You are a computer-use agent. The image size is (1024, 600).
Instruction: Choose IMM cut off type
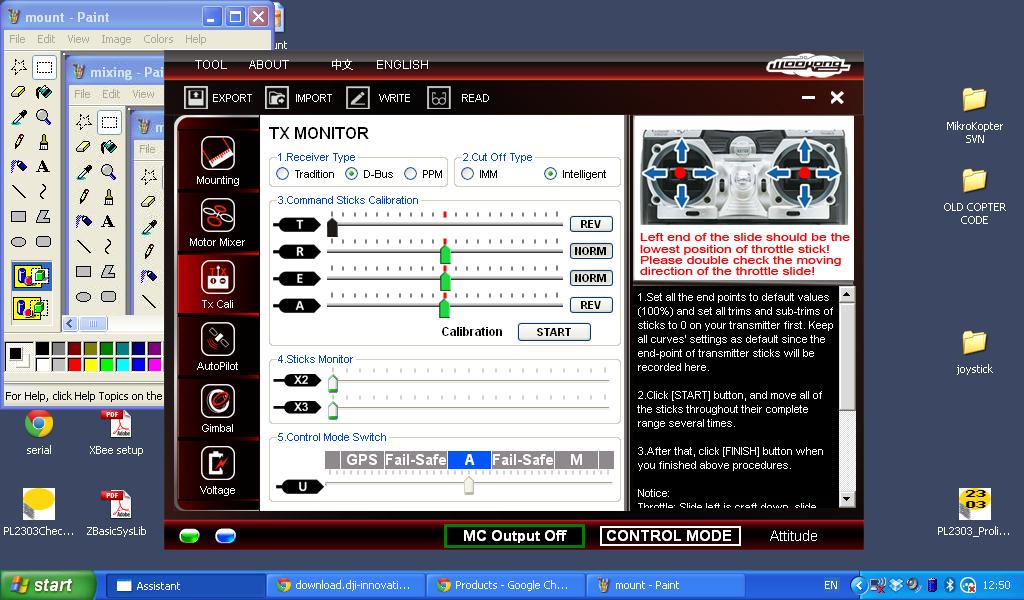pos(467,174)
